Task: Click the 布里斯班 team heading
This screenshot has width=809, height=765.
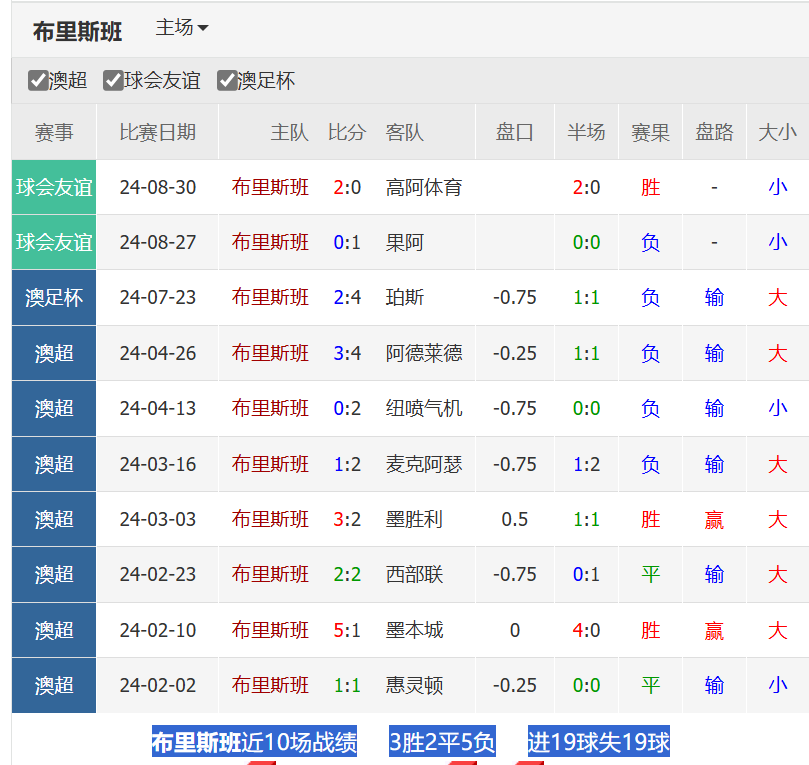Action: click(x=77, y=32)
